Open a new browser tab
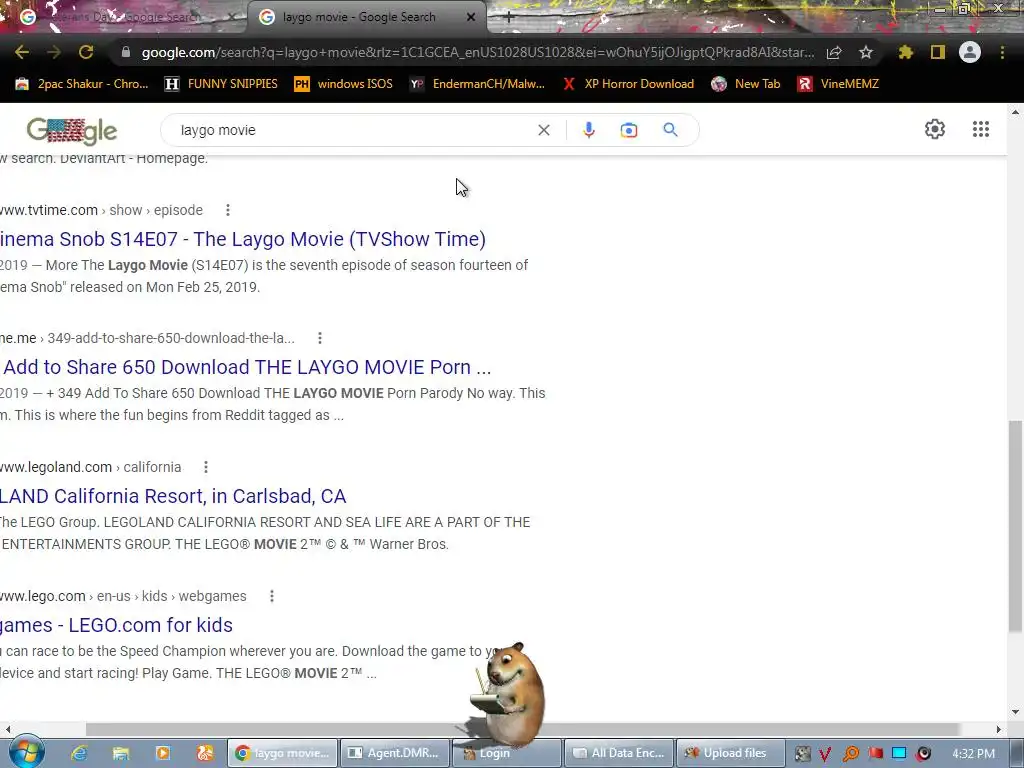Screen dimensions: 1024x768 point(509,18)
